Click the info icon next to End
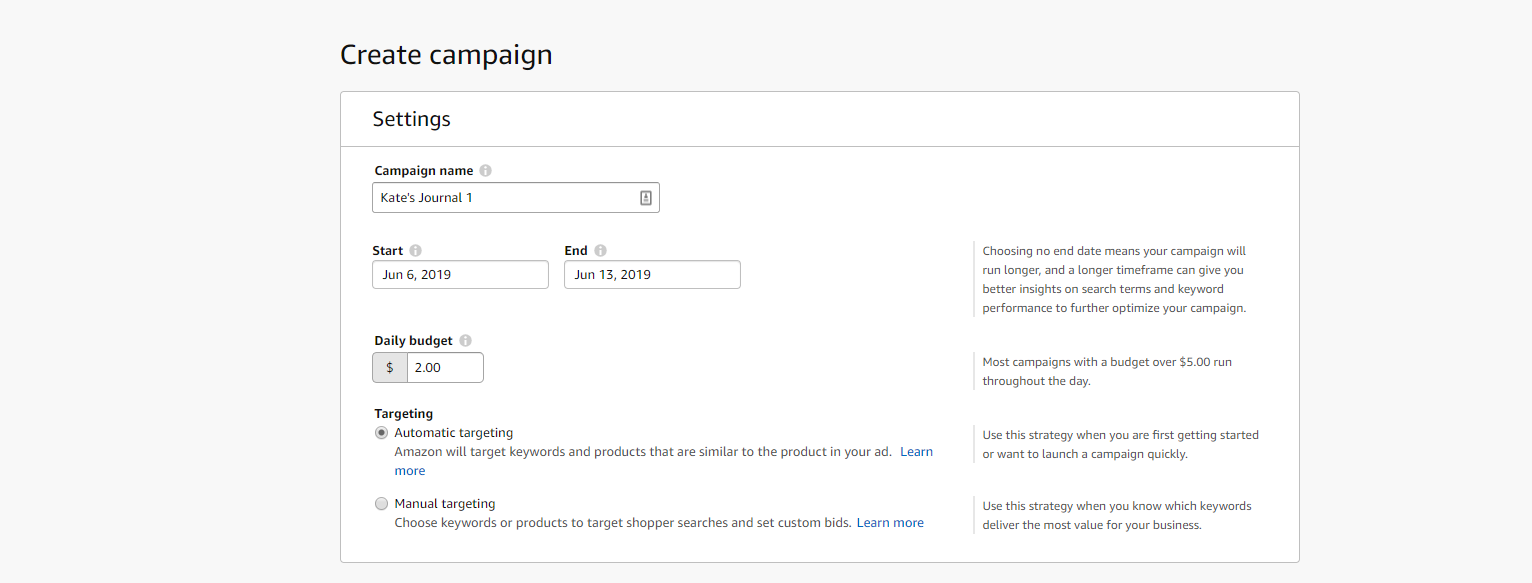The width and height of the screenshot is (1532, 583). tap(600, 251)
